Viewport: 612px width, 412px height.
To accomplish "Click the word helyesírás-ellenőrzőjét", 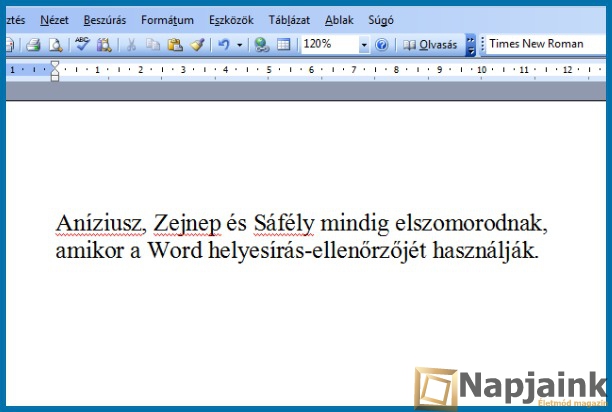I will (317, 252).
